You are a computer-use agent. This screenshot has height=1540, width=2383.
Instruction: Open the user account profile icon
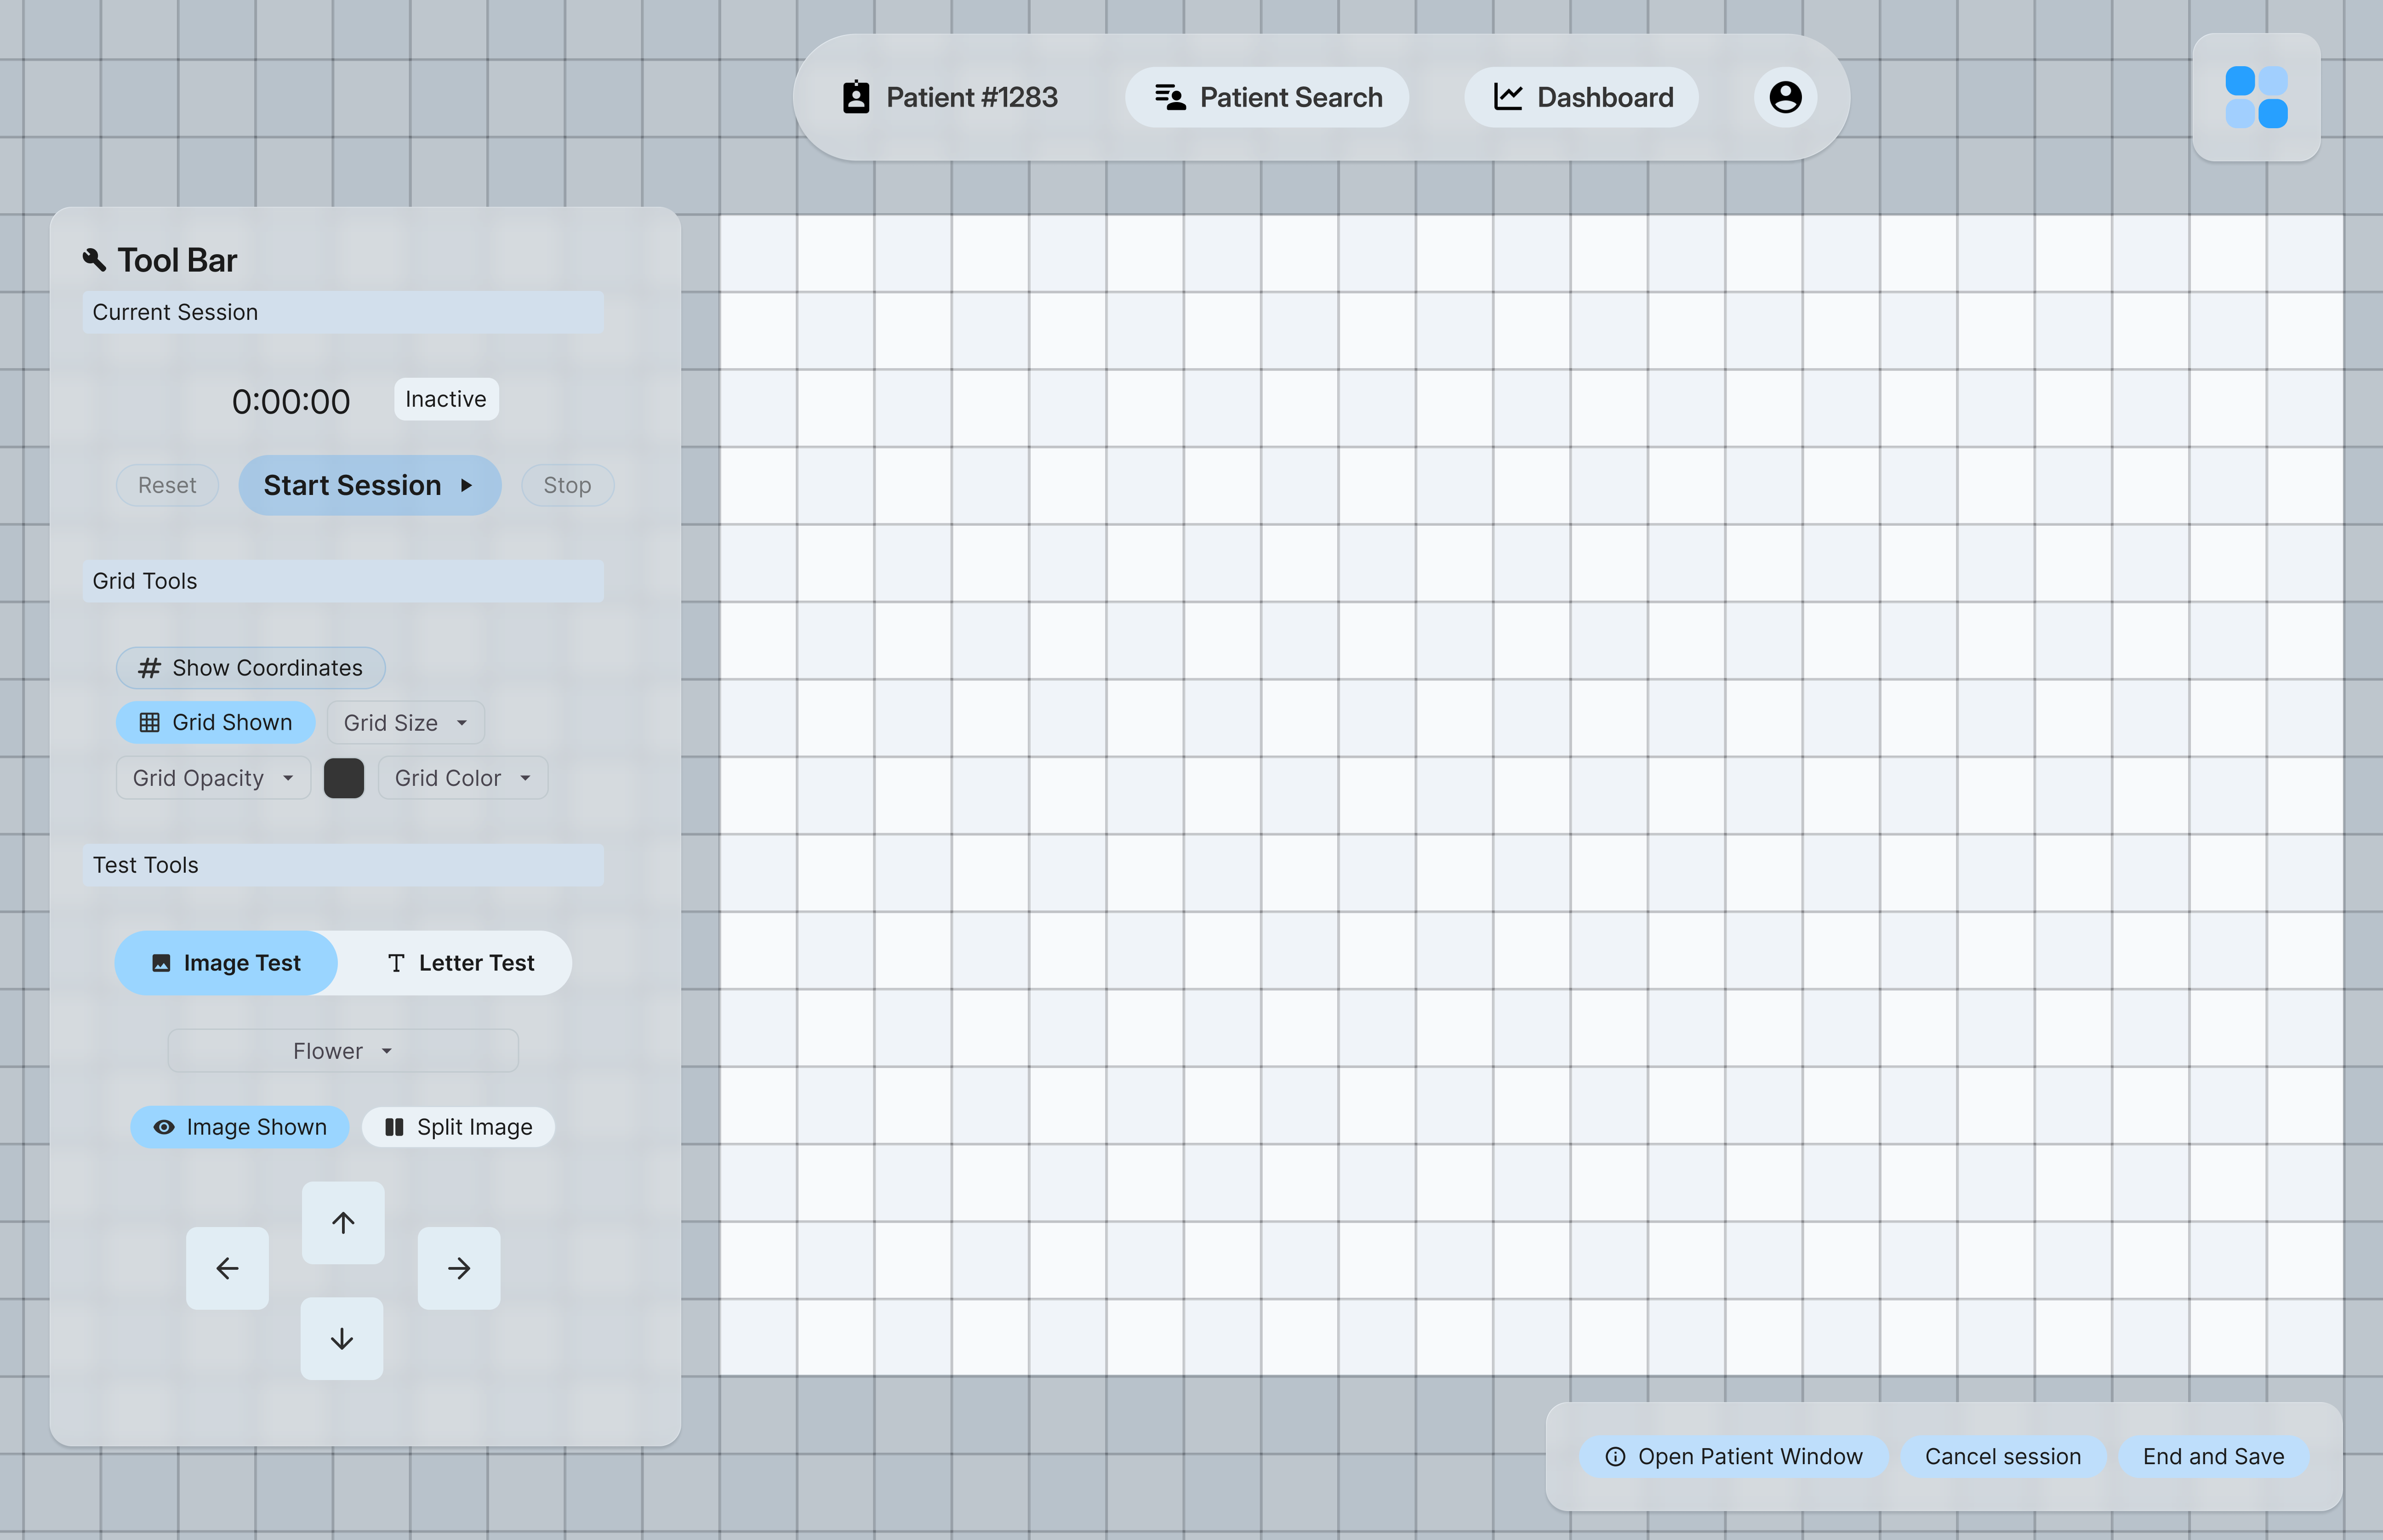[1785, 97]
